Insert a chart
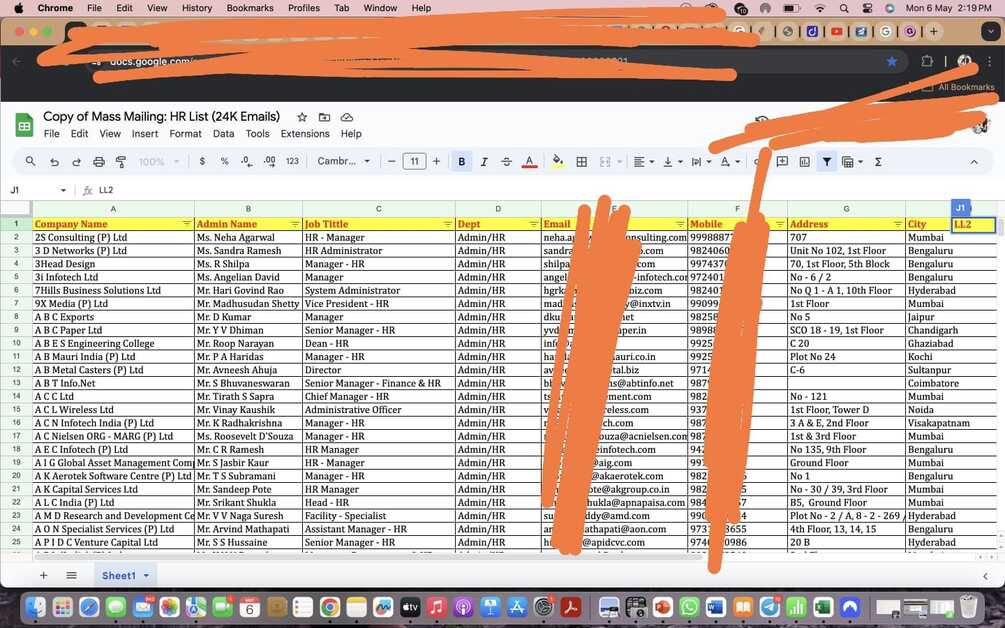The image size is (1005, 628). click(804, 162)
